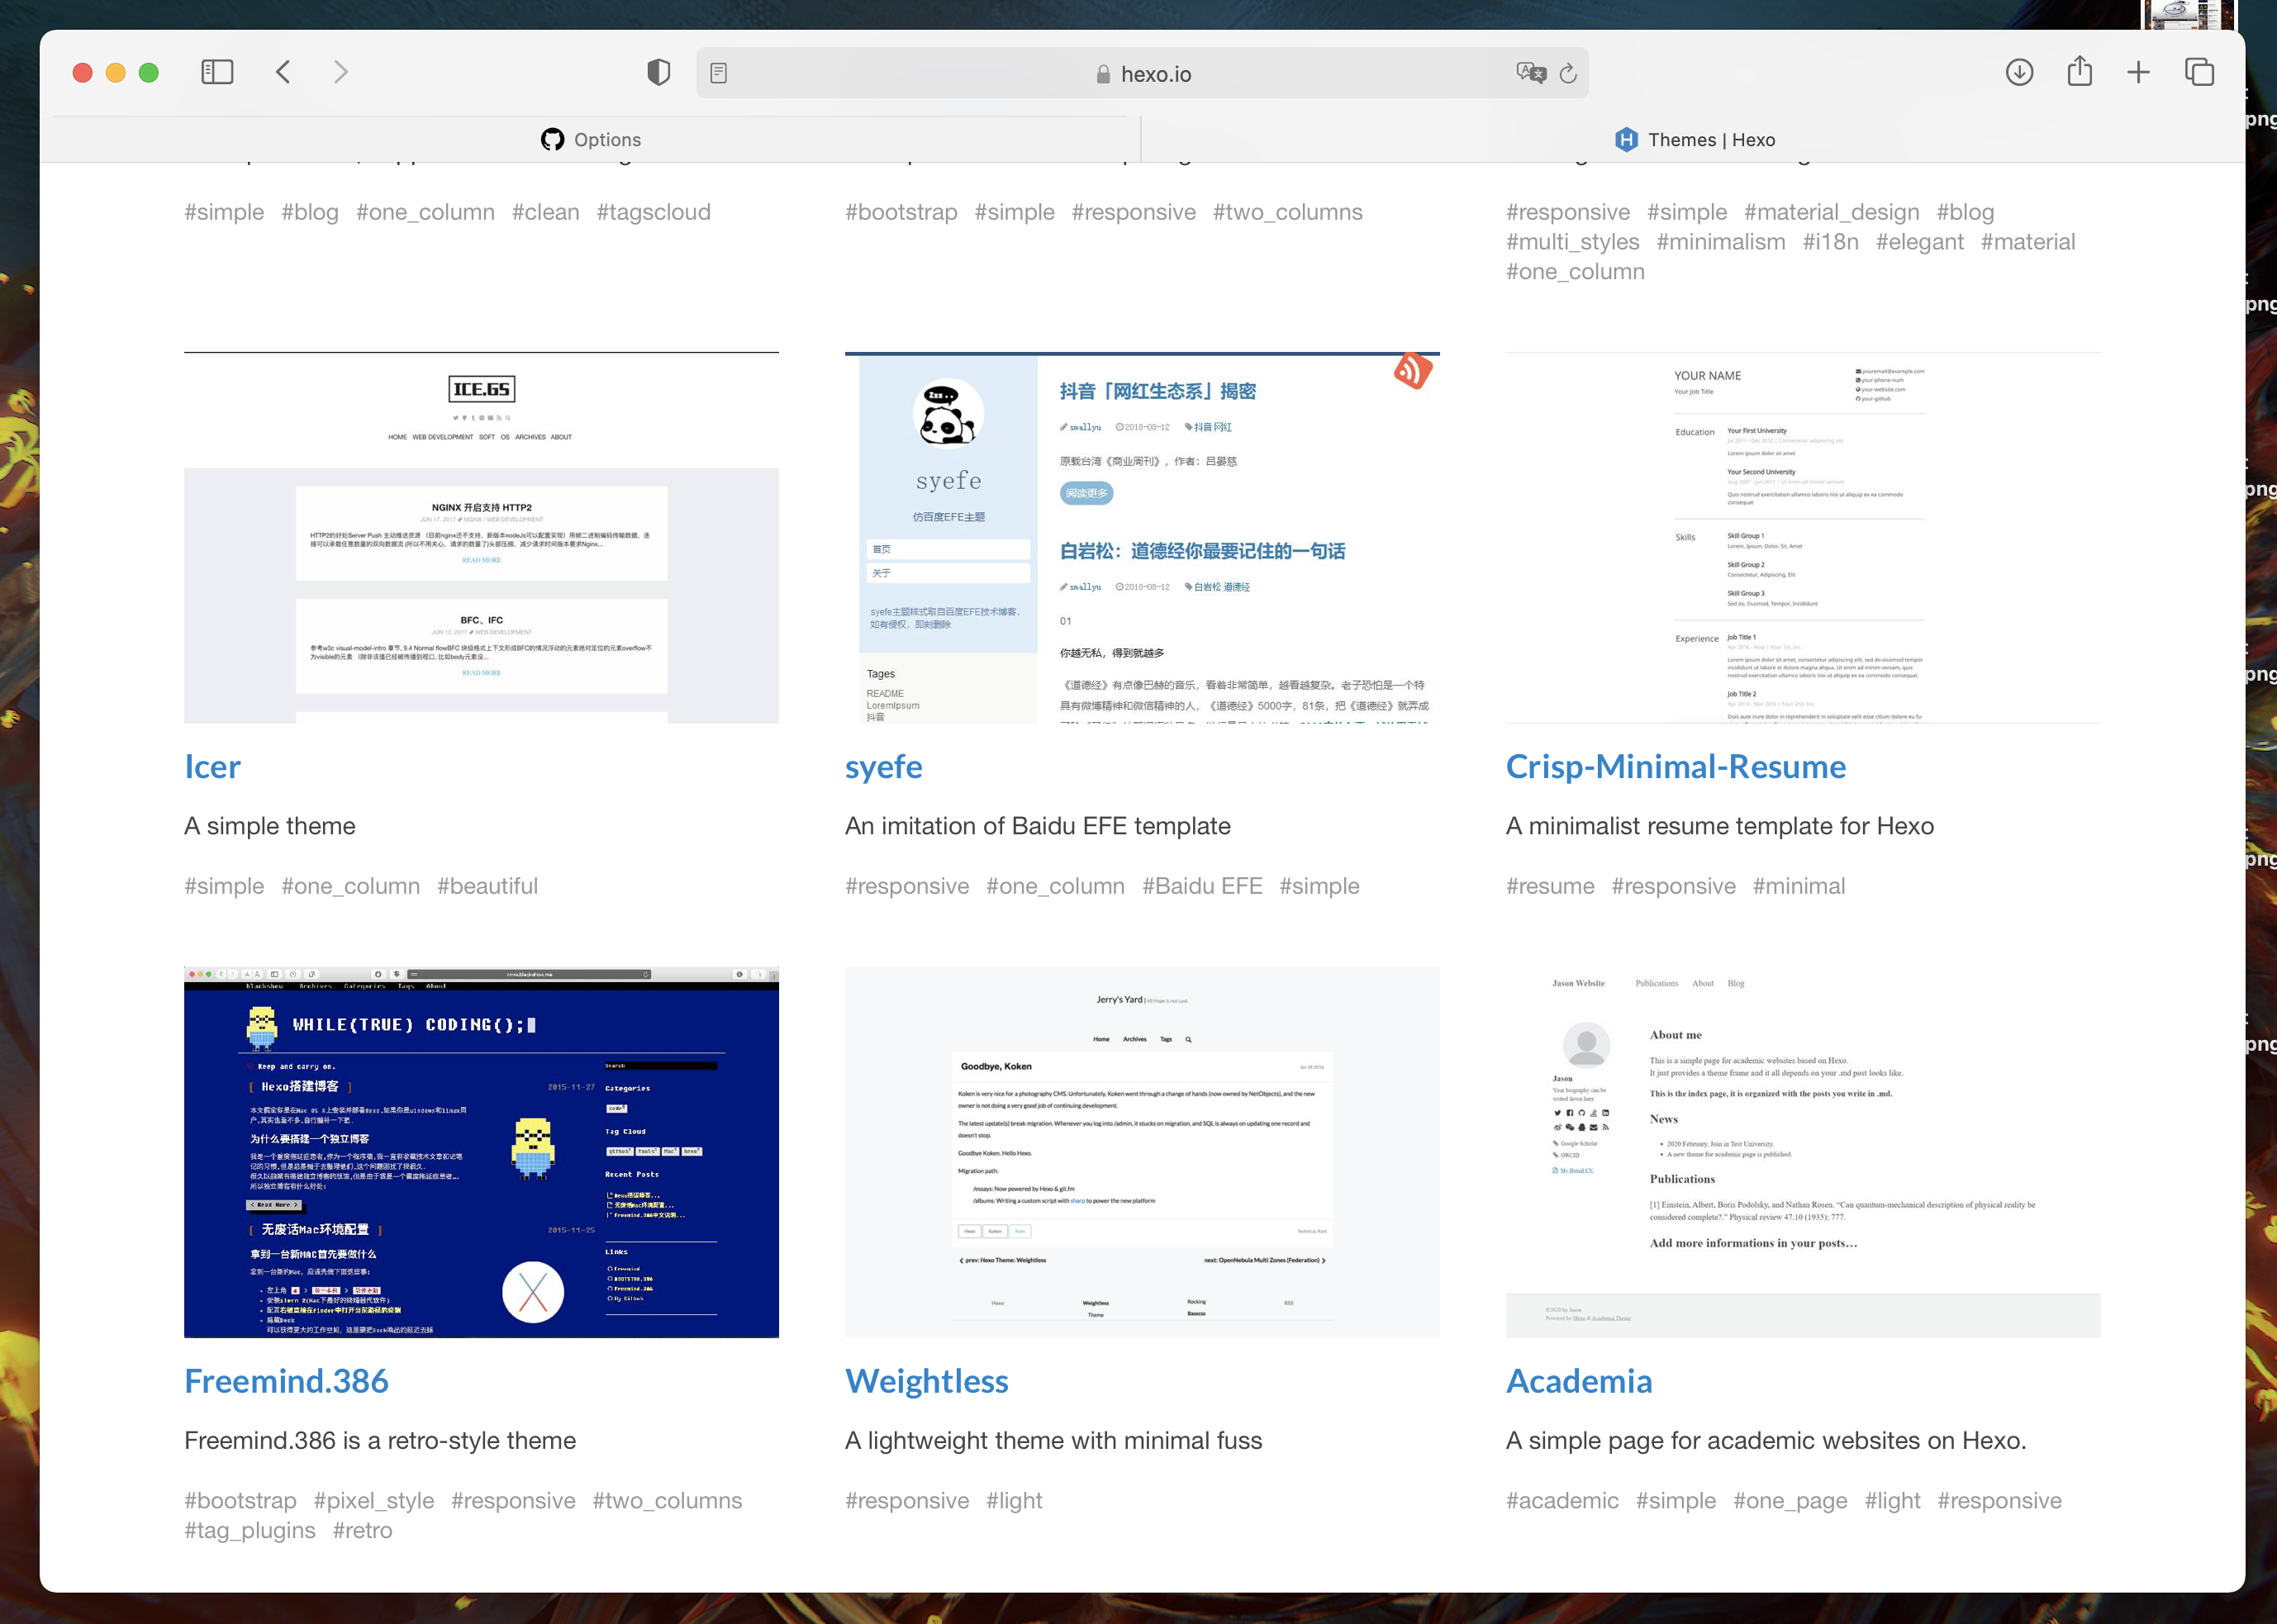2277x1624 pixels.
Task: Show reader view icon in address bar
Action: coord(719,73)
